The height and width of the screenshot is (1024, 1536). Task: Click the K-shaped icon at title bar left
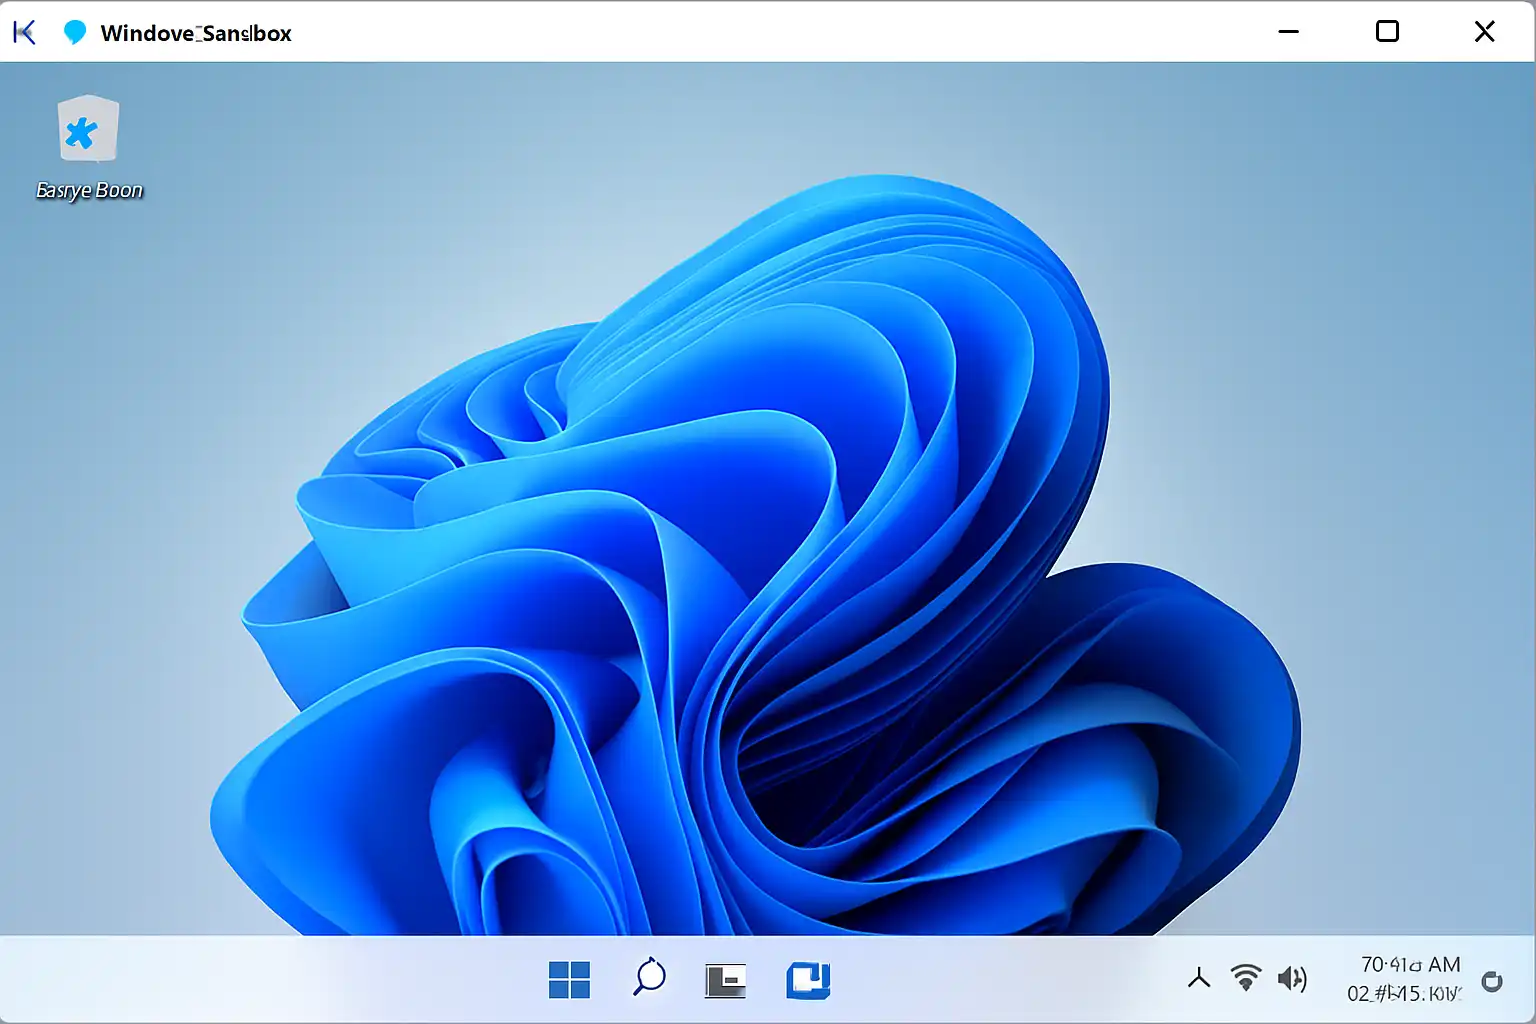click(x=25, y=33)
